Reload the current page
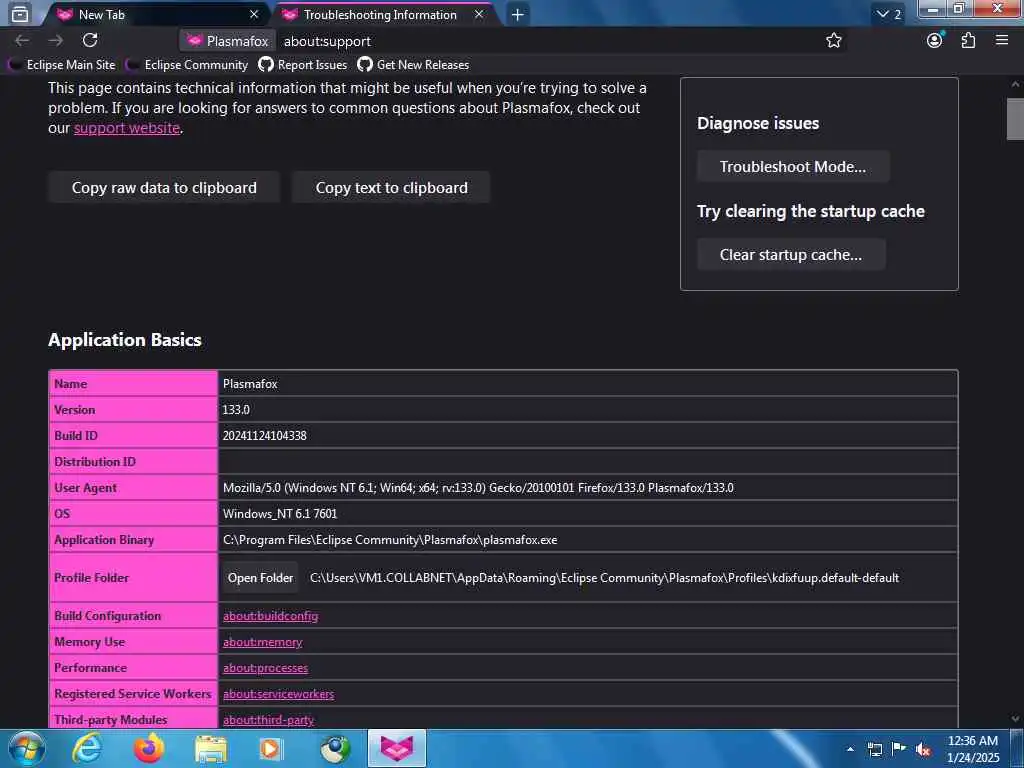Screen dimensions: 1024x768 pos(90,40)
